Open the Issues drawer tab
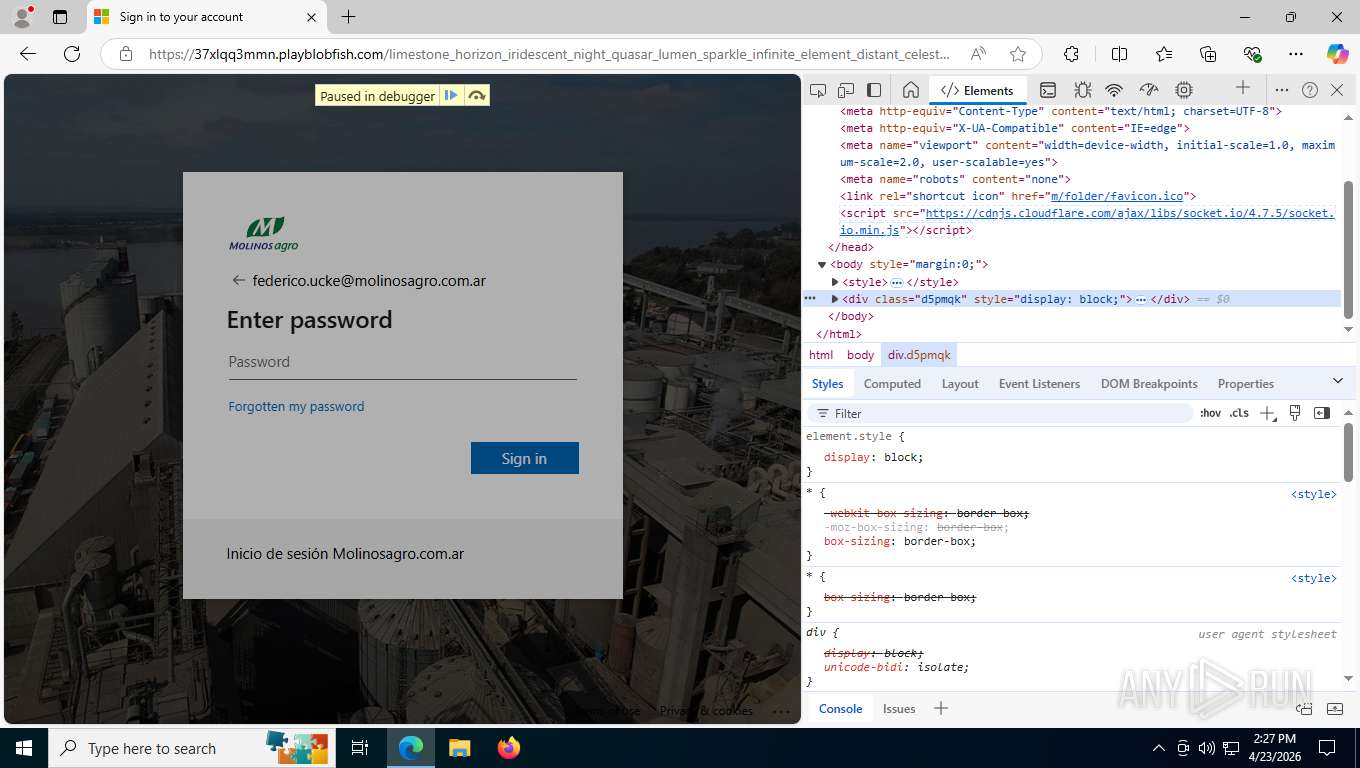 [x=899, y=708]
